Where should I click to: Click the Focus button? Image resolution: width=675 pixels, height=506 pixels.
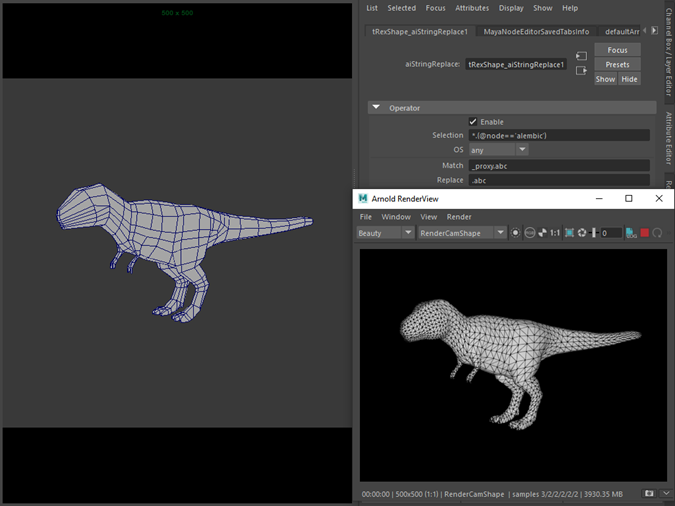pyautogui.click(x=617, y=50)
